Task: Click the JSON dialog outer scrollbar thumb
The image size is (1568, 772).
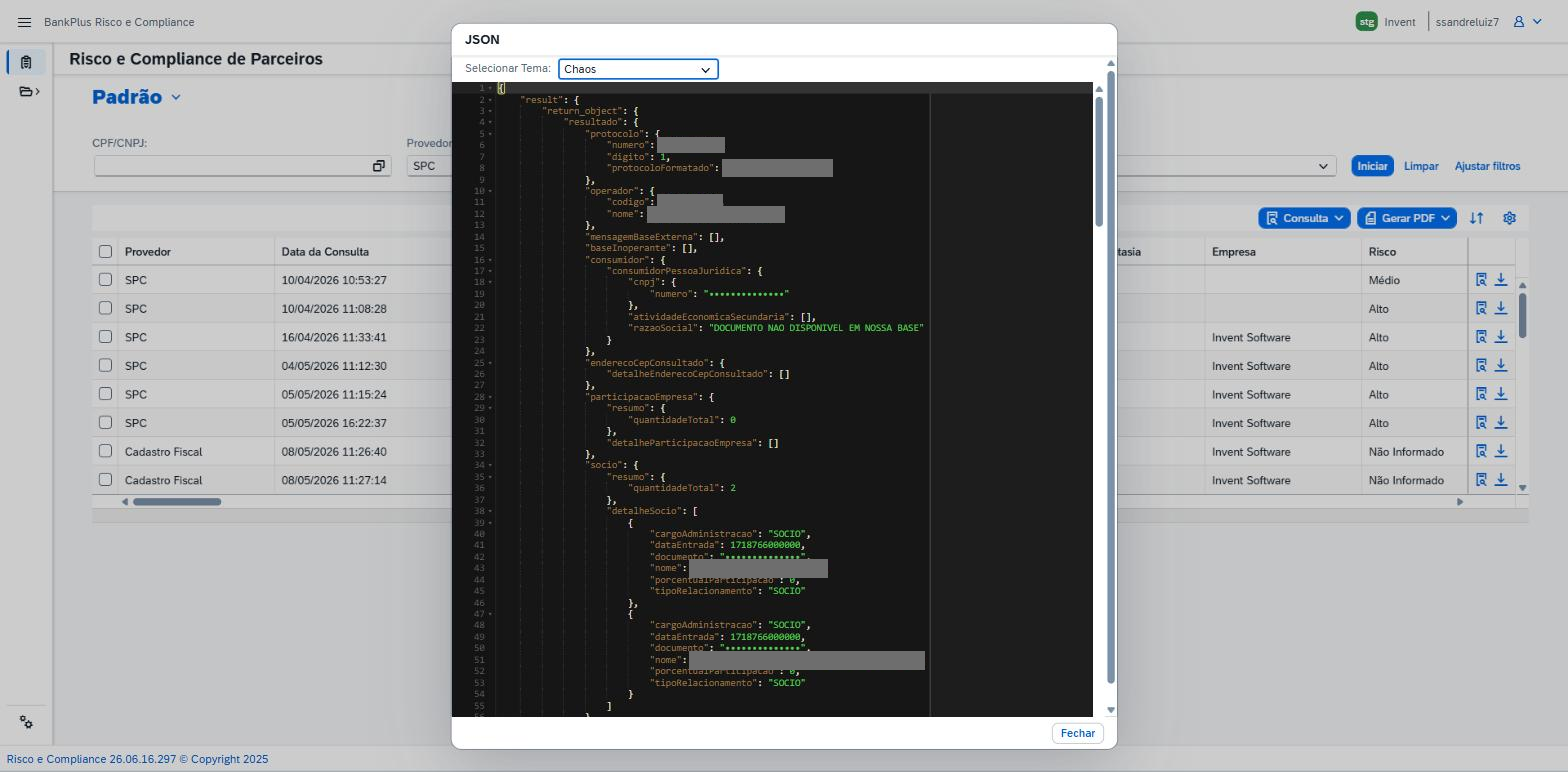Action: pos(1110,378)
